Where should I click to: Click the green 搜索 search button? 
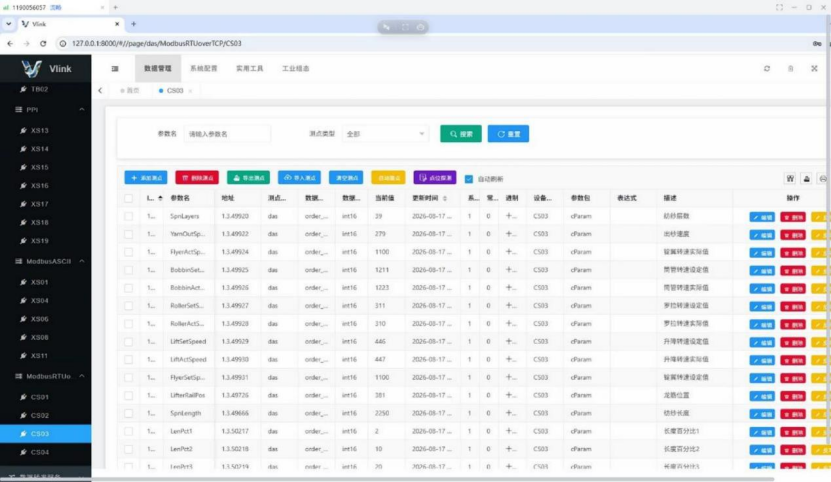(461, 134)
